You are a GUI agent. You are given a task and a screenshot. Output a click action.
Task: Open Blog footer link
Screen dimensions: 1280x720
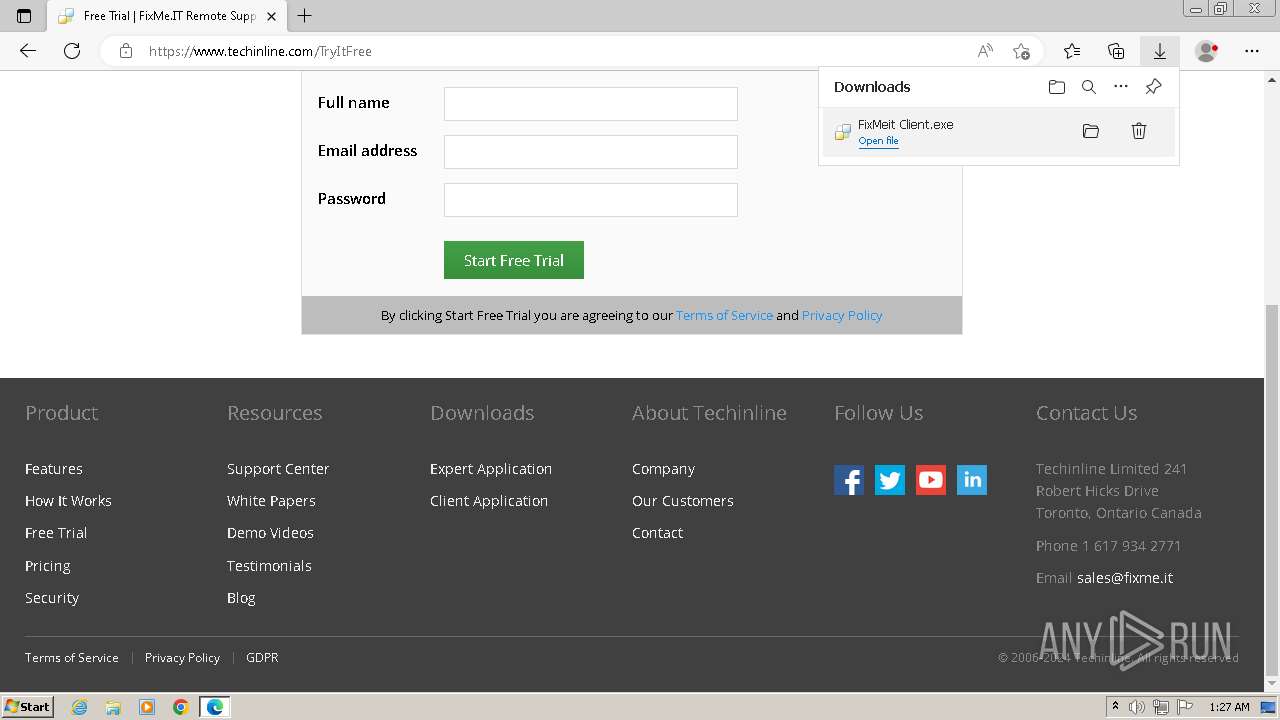[241, 598]
